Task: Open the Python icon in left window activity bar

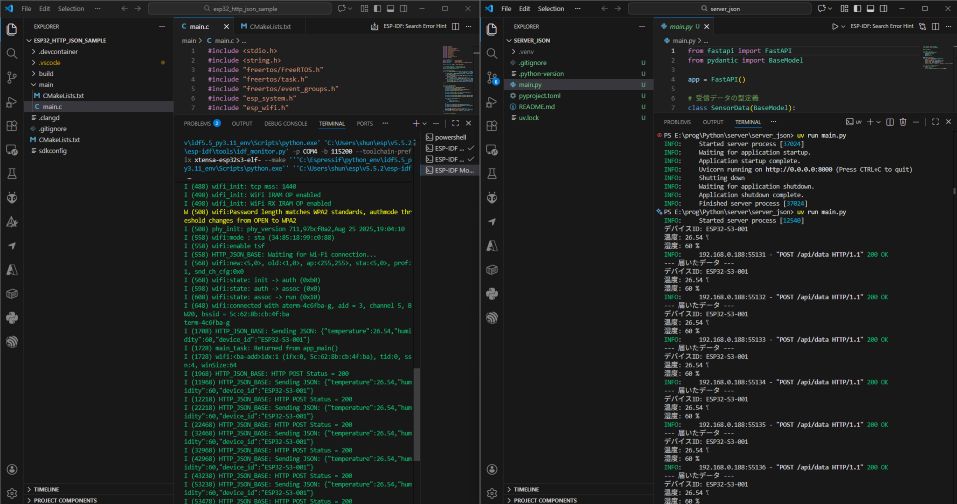Action: coord(12,318)
